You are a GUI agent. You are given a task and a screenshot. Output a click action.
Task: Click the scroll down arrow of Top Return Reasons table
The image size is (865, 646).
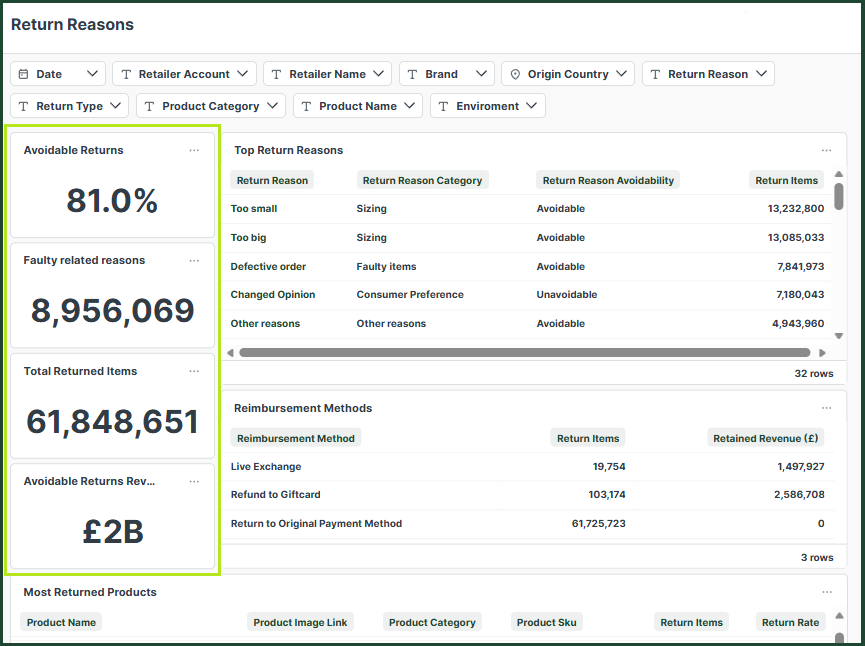click(839, 335)
